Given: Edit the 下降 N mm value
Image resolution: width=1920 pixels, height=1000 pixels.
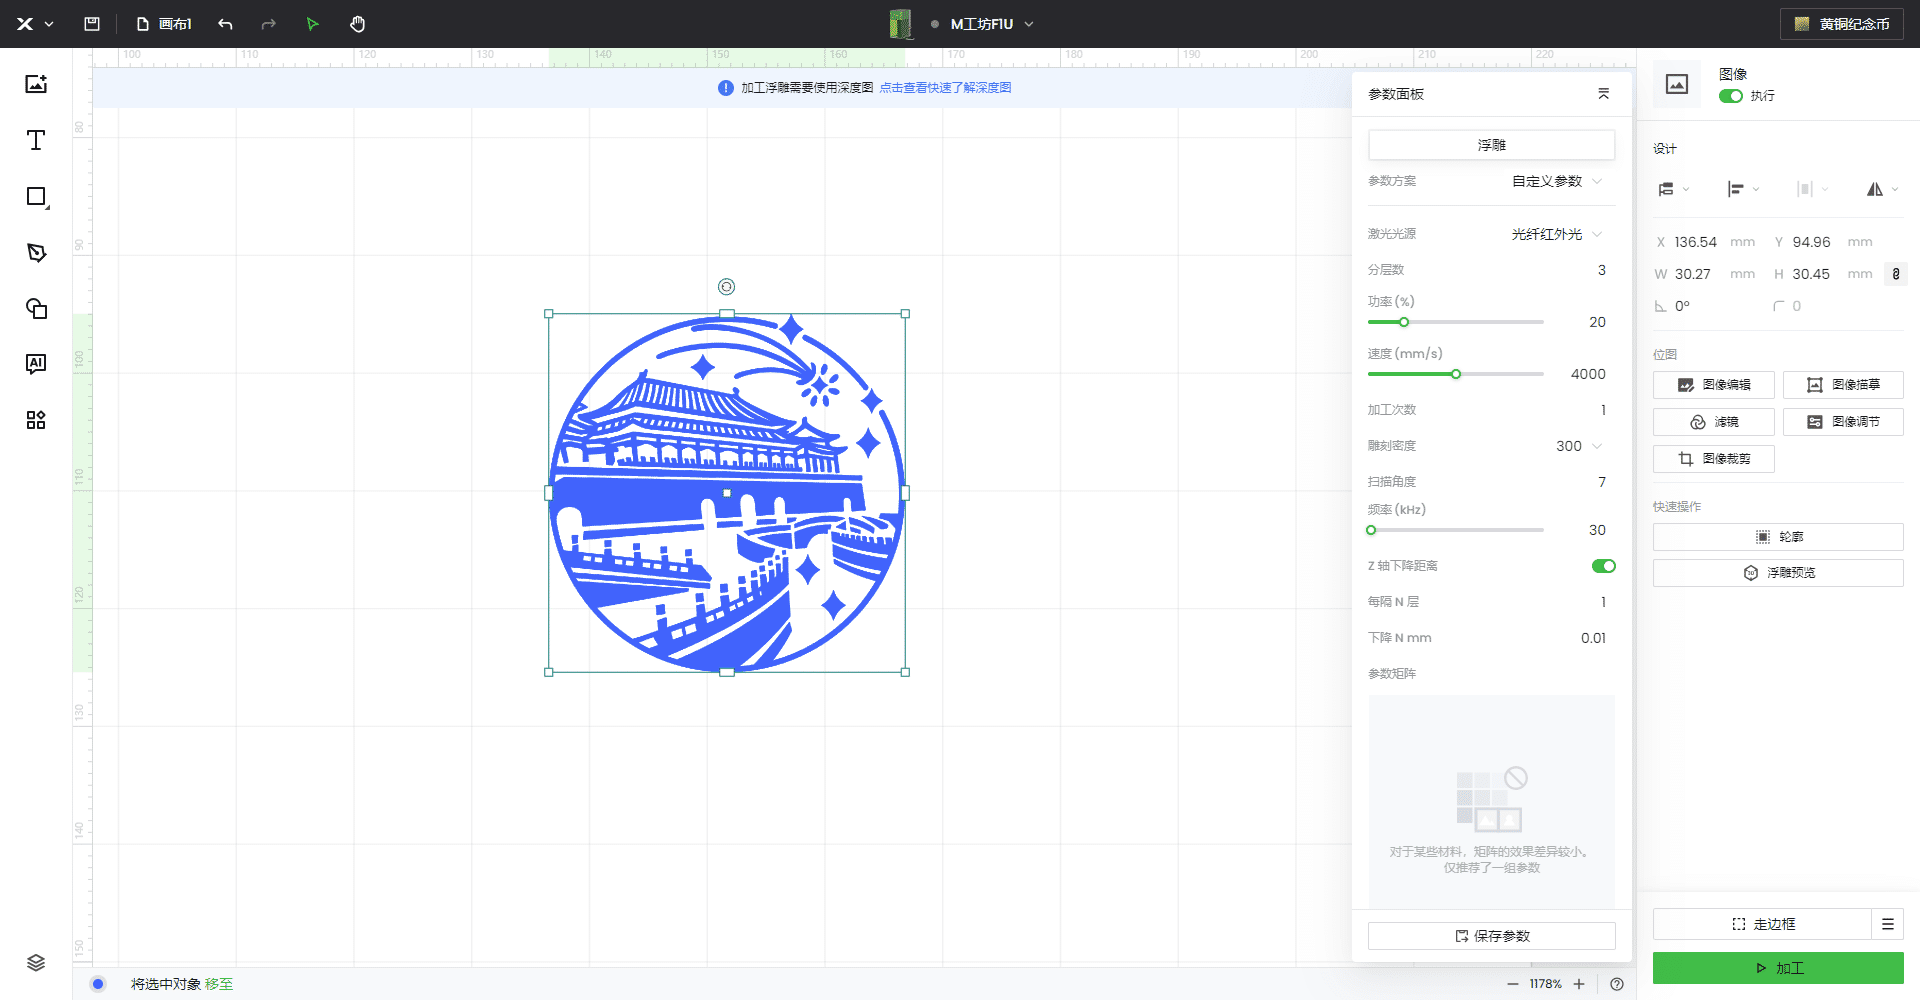Looking at the screenshot, I should [1593, 638].
